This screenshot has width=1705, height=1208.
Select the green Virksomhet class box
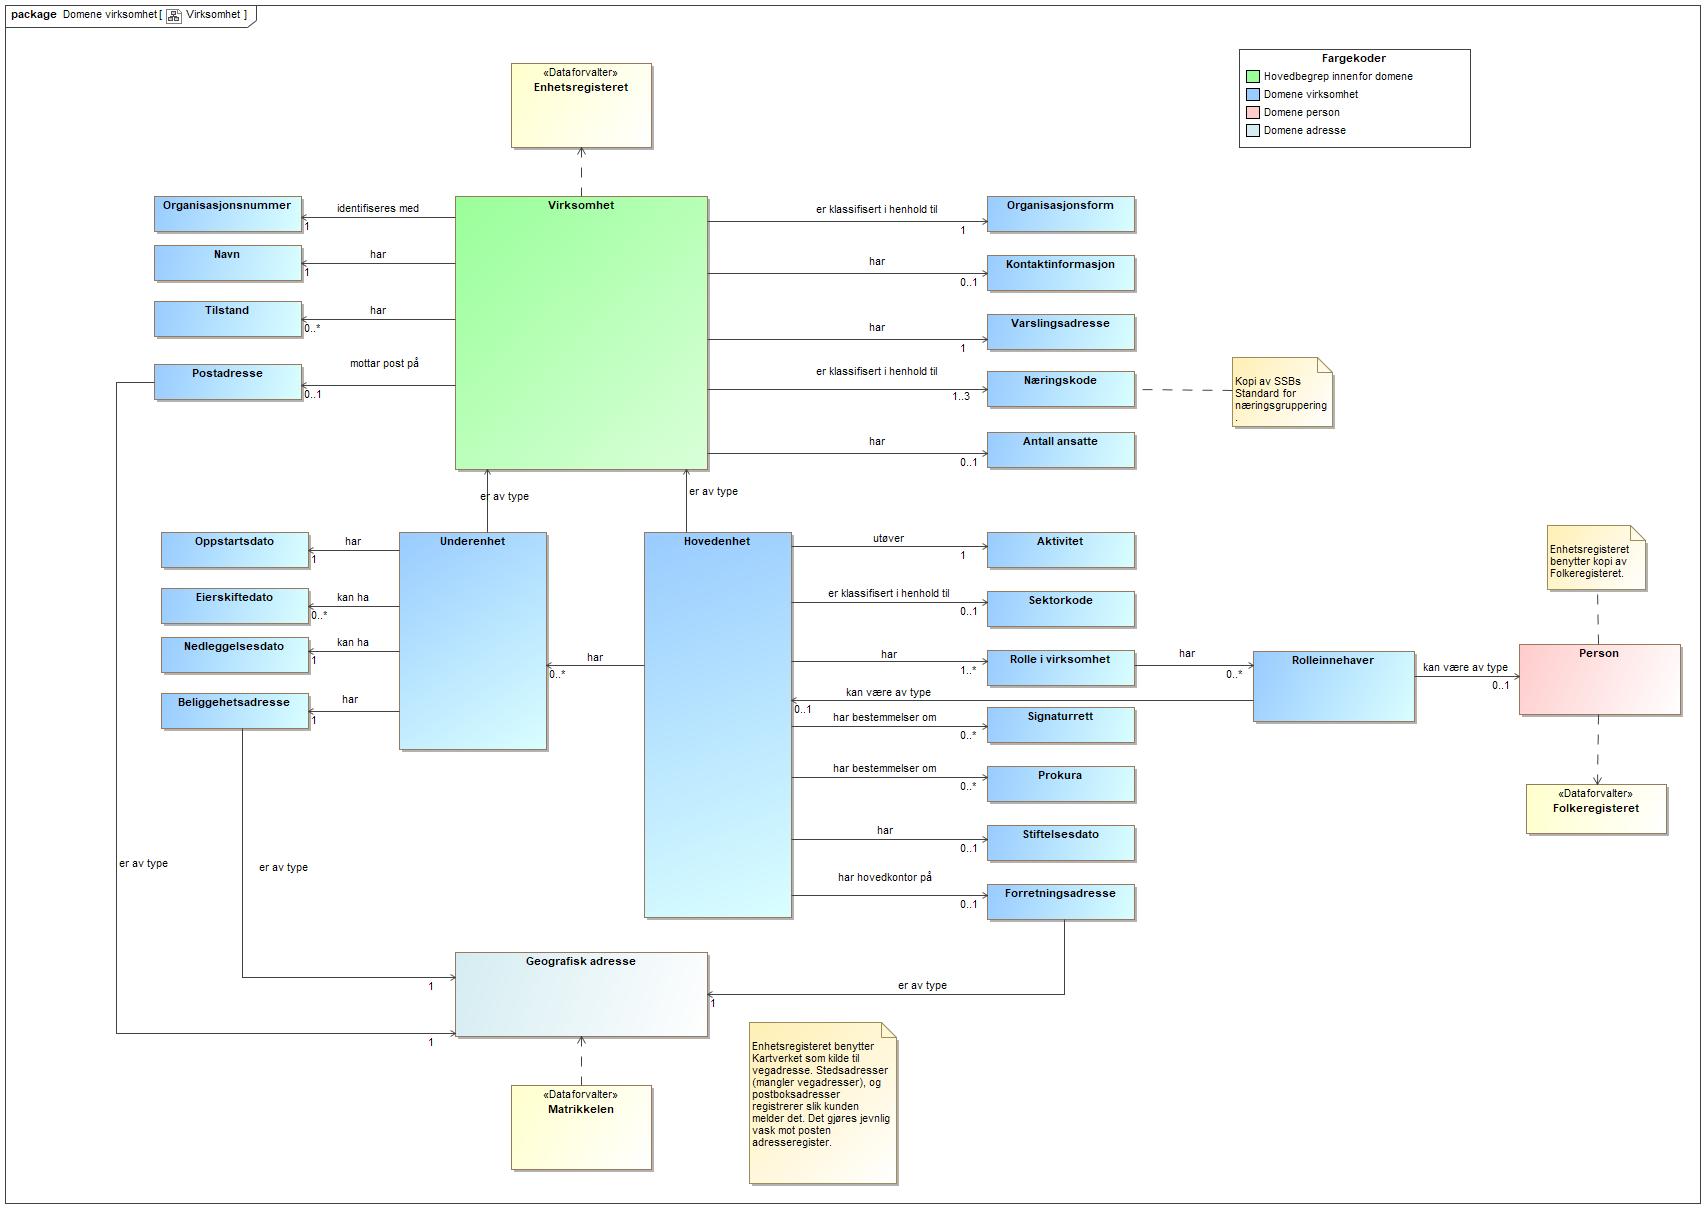581,332
